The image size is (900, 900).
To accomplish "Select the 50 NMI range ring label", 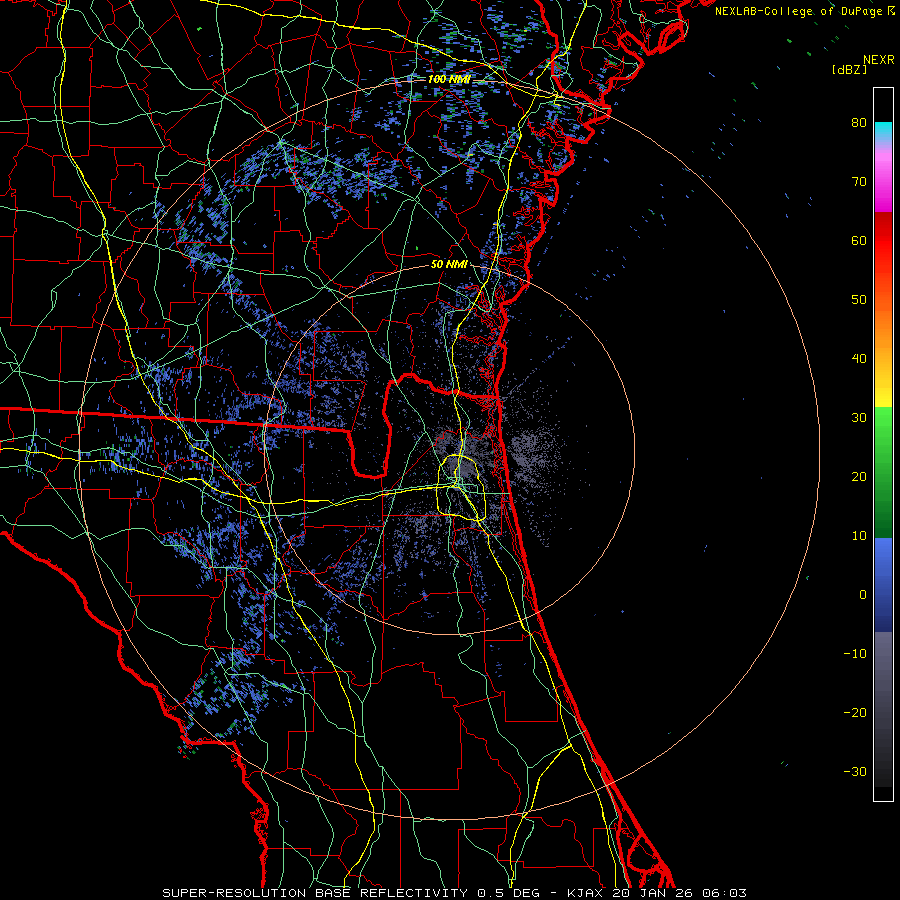I will click(449, 265).
